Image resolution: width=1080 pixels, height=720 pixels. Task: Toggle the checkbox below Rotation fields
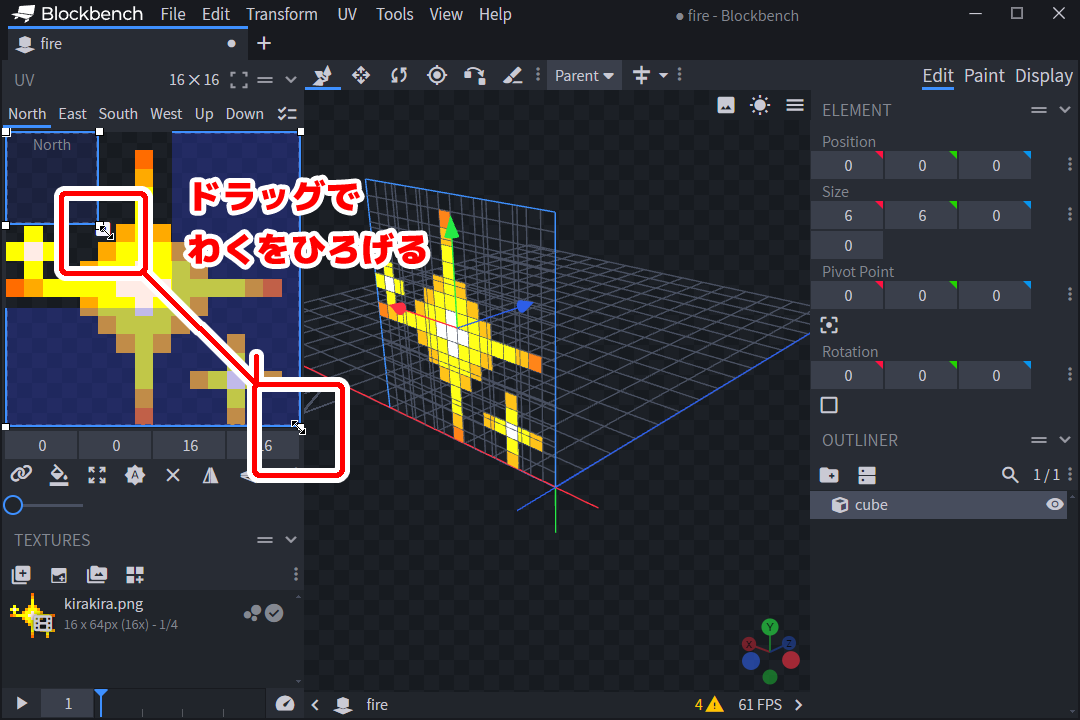[x=829, y=405]
